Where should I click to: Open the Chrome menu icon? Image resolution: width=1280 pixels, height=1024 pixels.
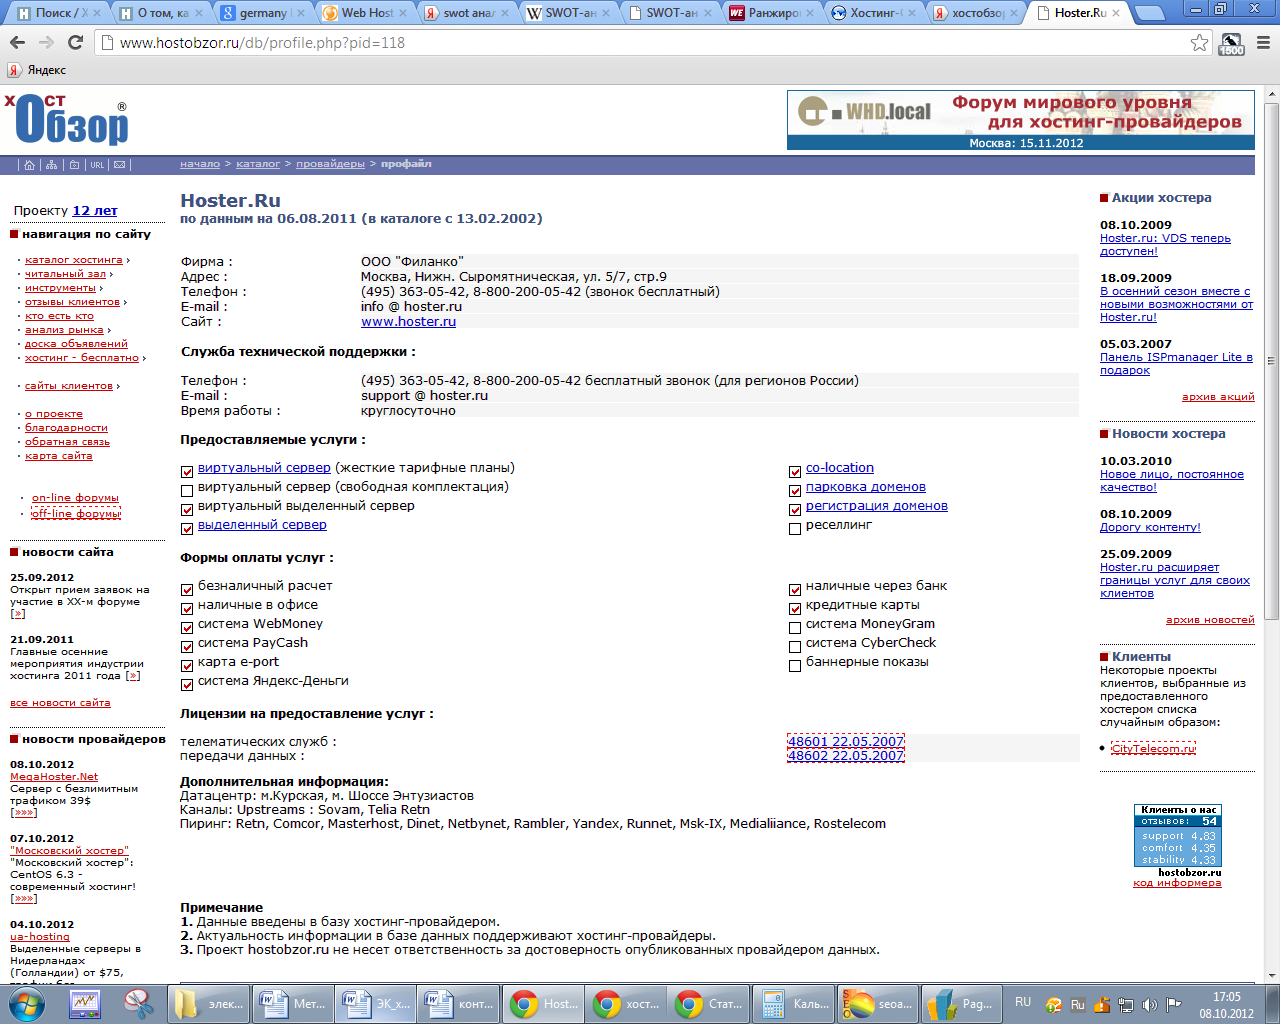click(x=1262, y=43)
